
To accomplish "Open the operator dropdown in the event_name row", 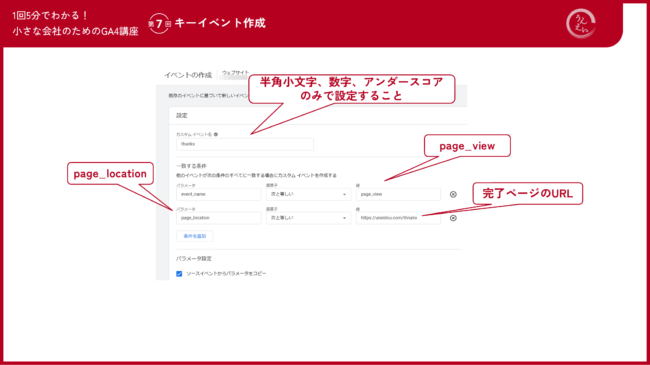I will point(308,194).
